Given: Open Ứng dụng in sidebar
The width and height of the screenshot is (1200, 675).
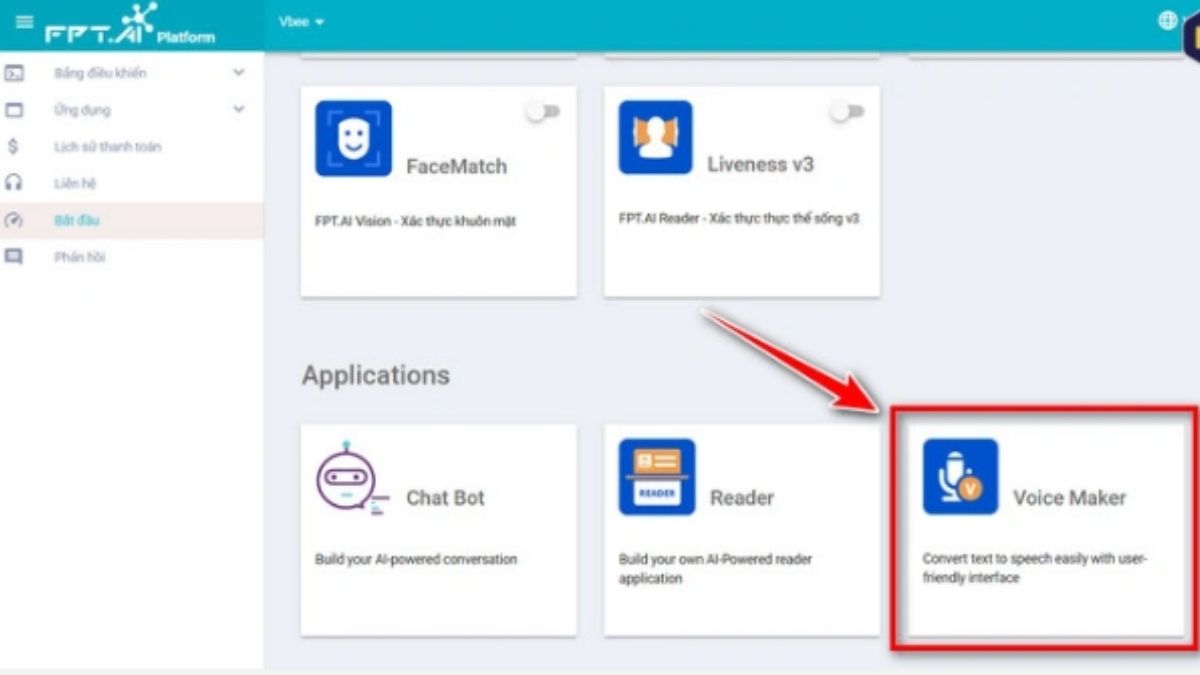Looking at the screenshot, I should pyautogui.click(x=82, y=110).
